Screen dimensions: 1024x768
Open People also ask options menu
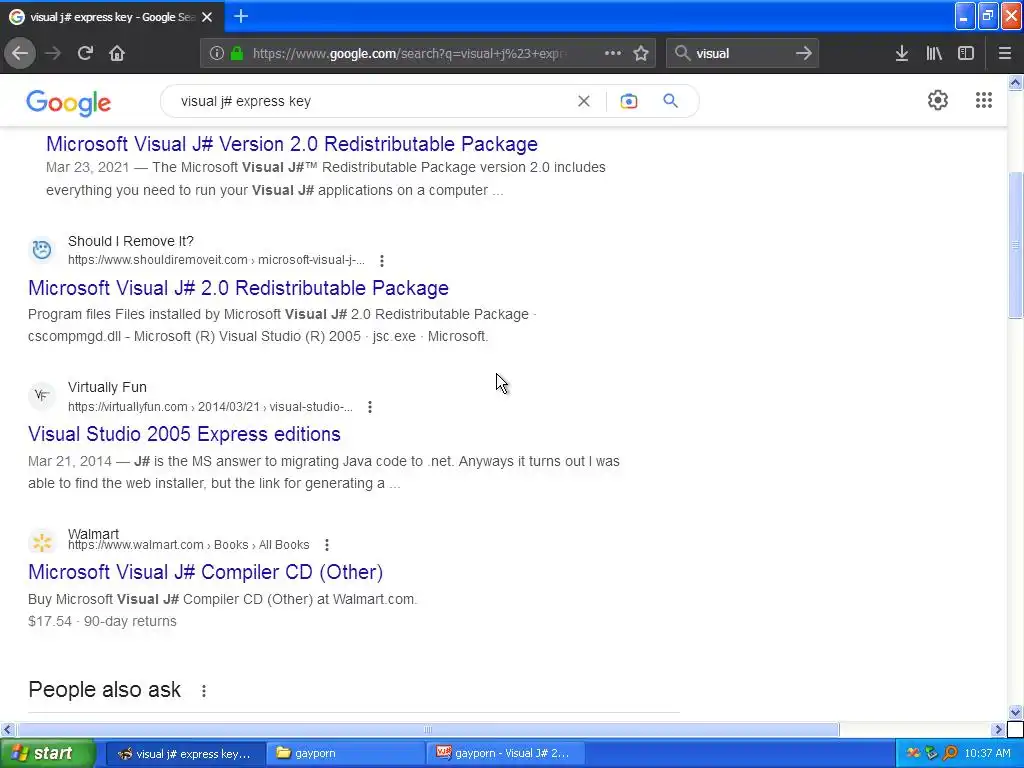click(x=204, y=690)
